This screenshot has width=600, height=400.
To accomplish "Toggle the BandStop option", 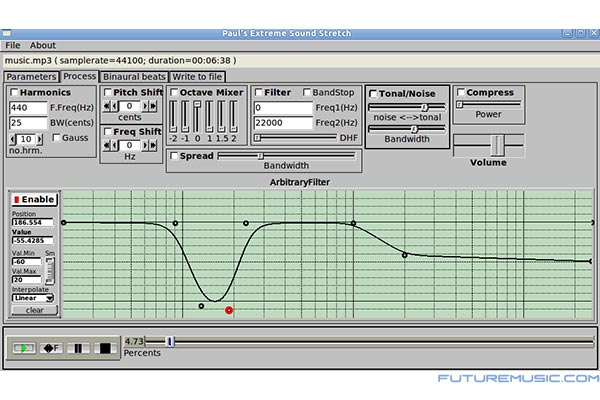I will click(307, 92).
